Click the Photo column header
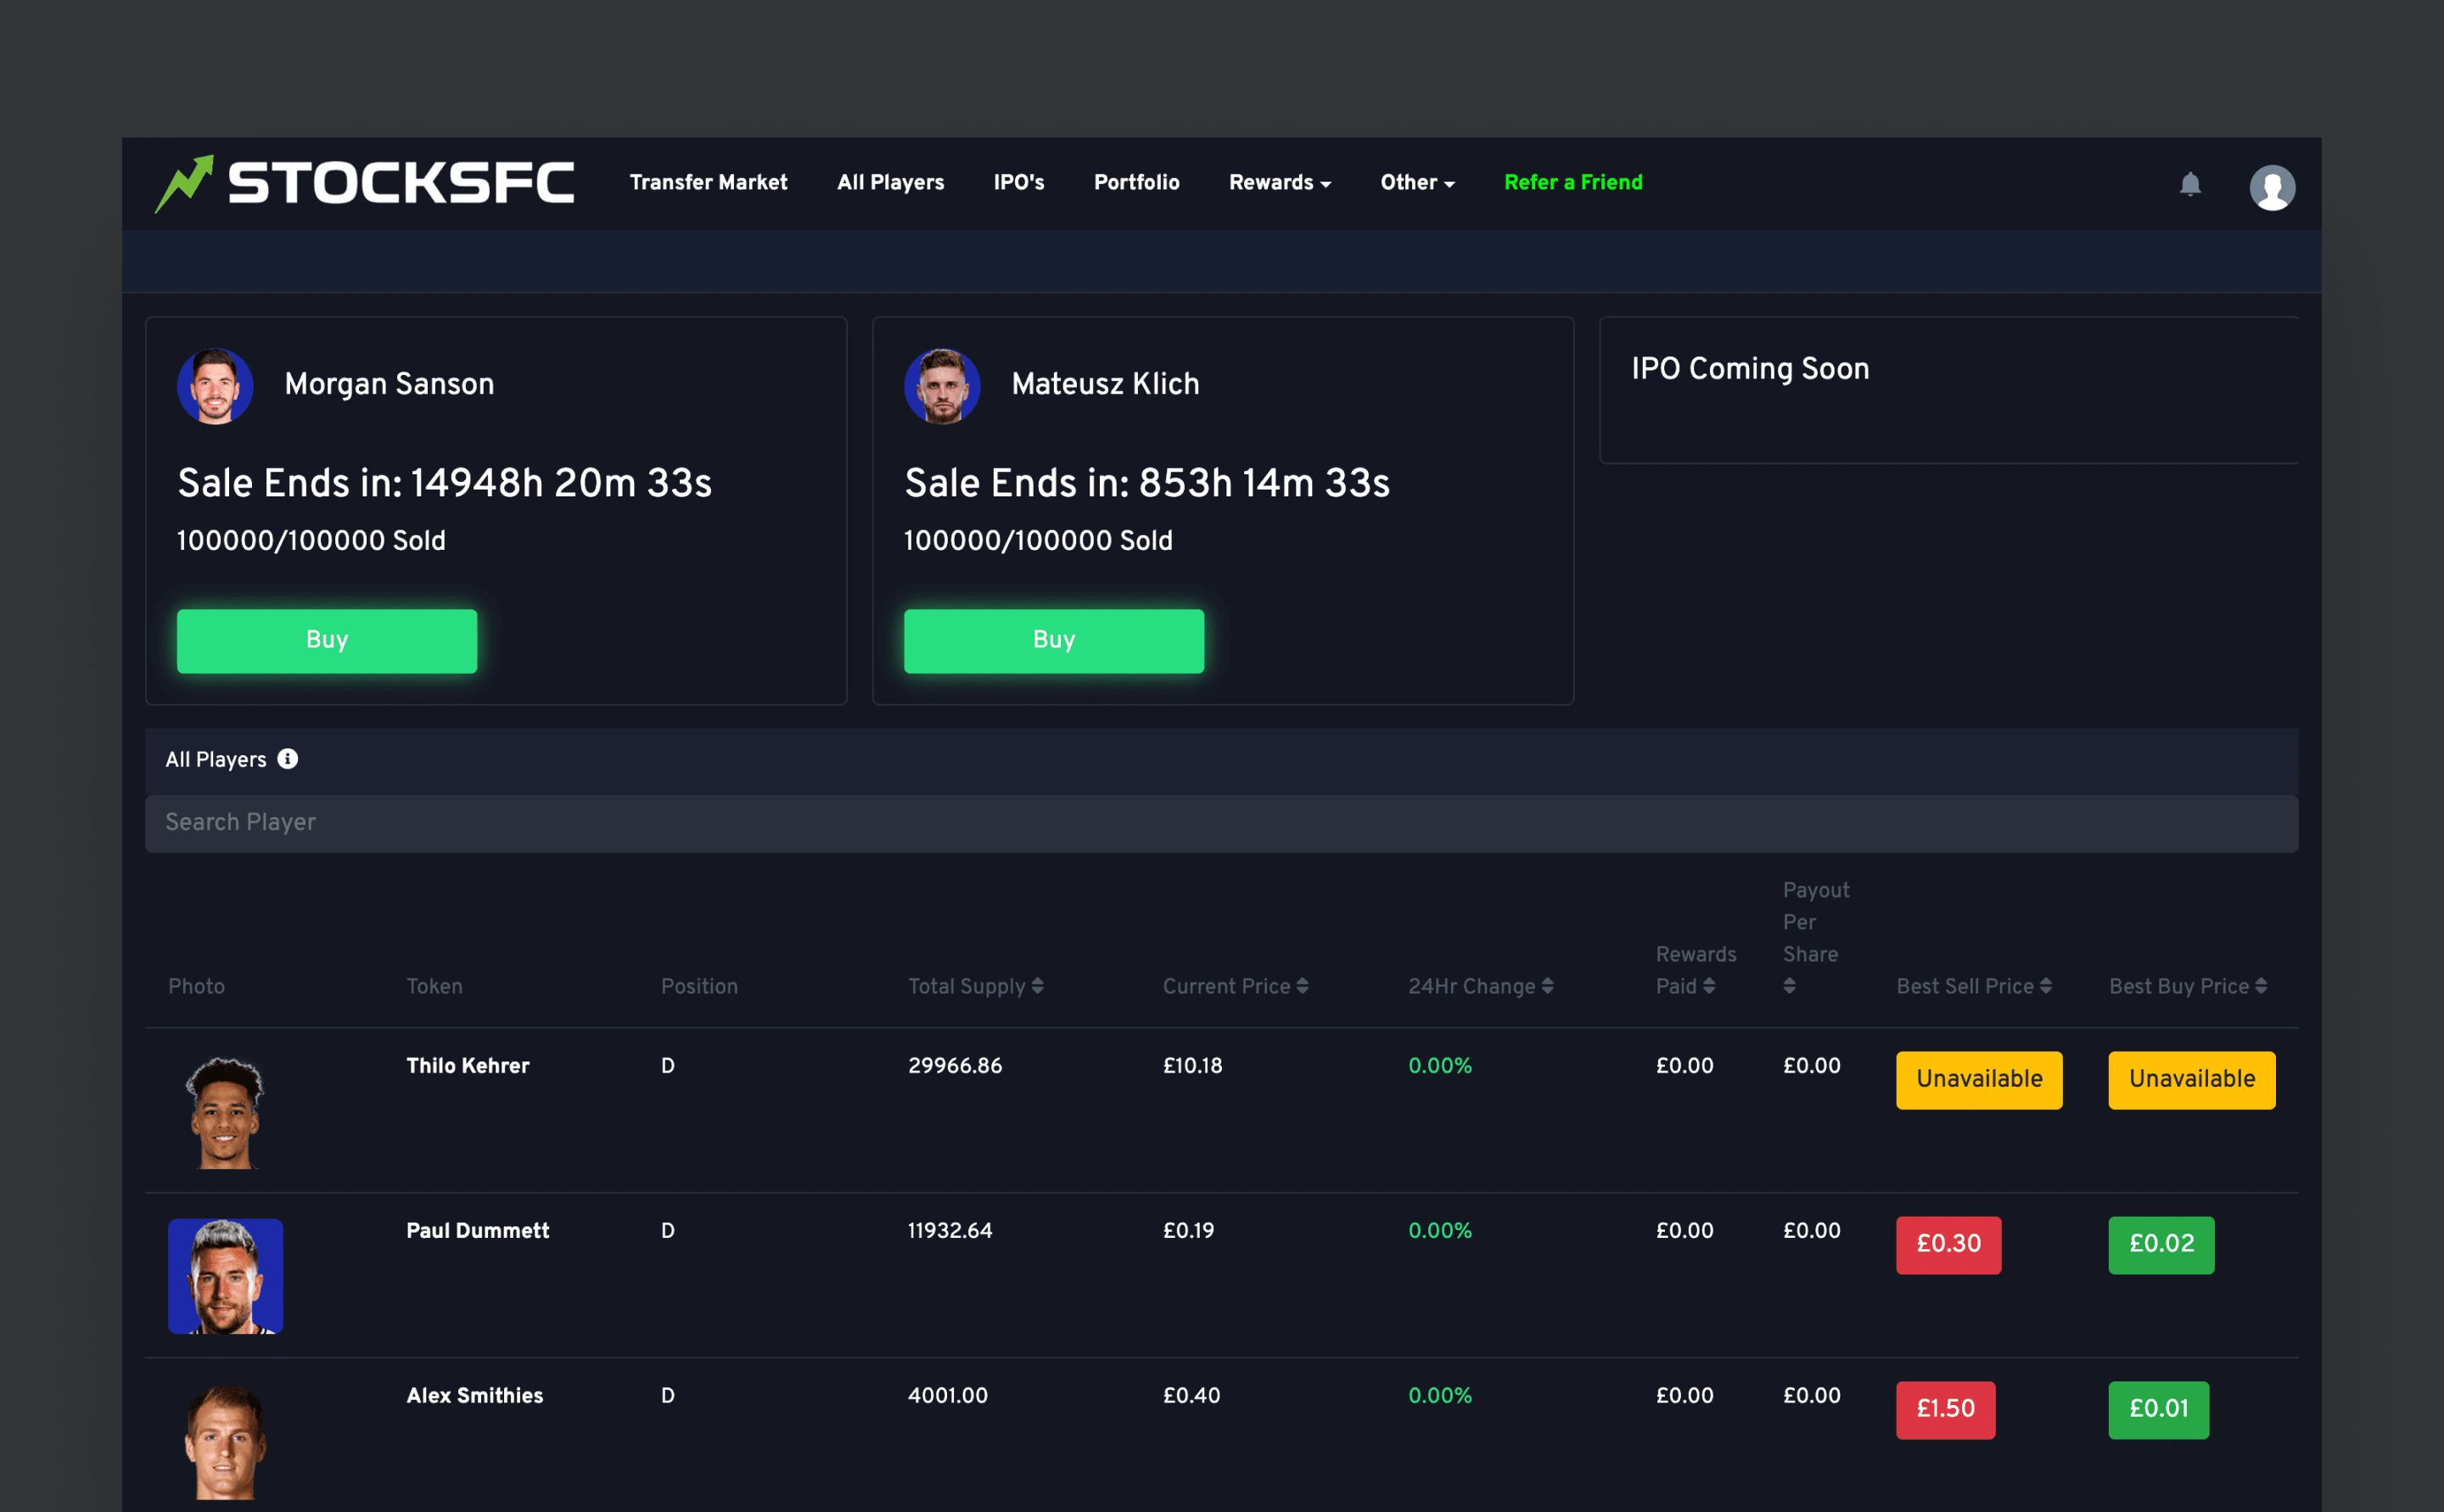 196,986
